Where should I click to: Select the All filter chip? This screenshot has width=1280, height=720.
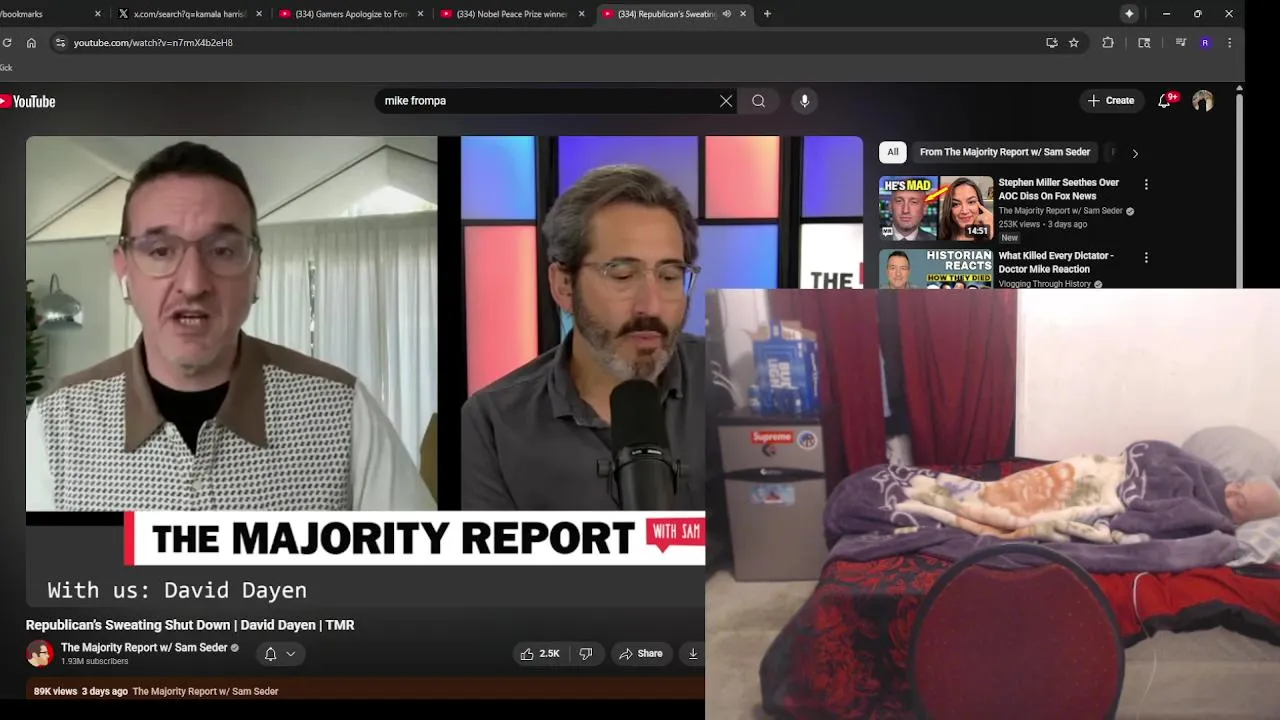(893, 152)
